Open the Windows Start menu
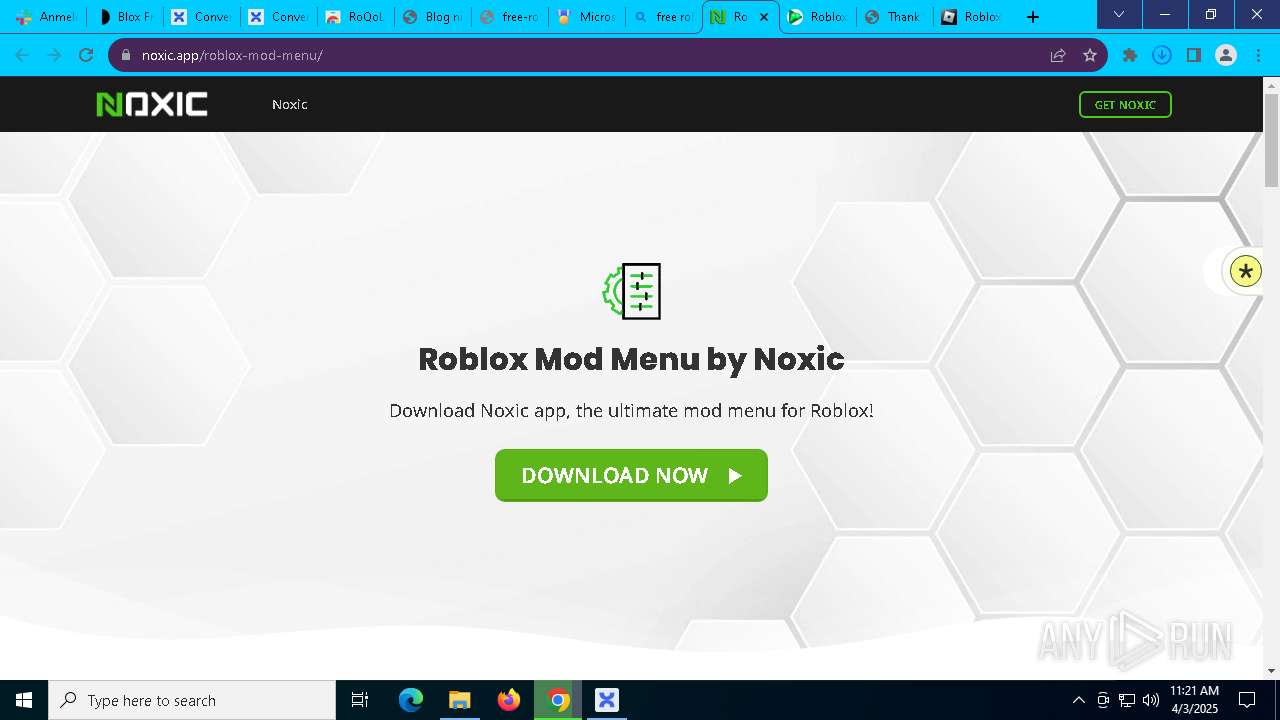This screenshot has height=720, width=1280. 24,700
